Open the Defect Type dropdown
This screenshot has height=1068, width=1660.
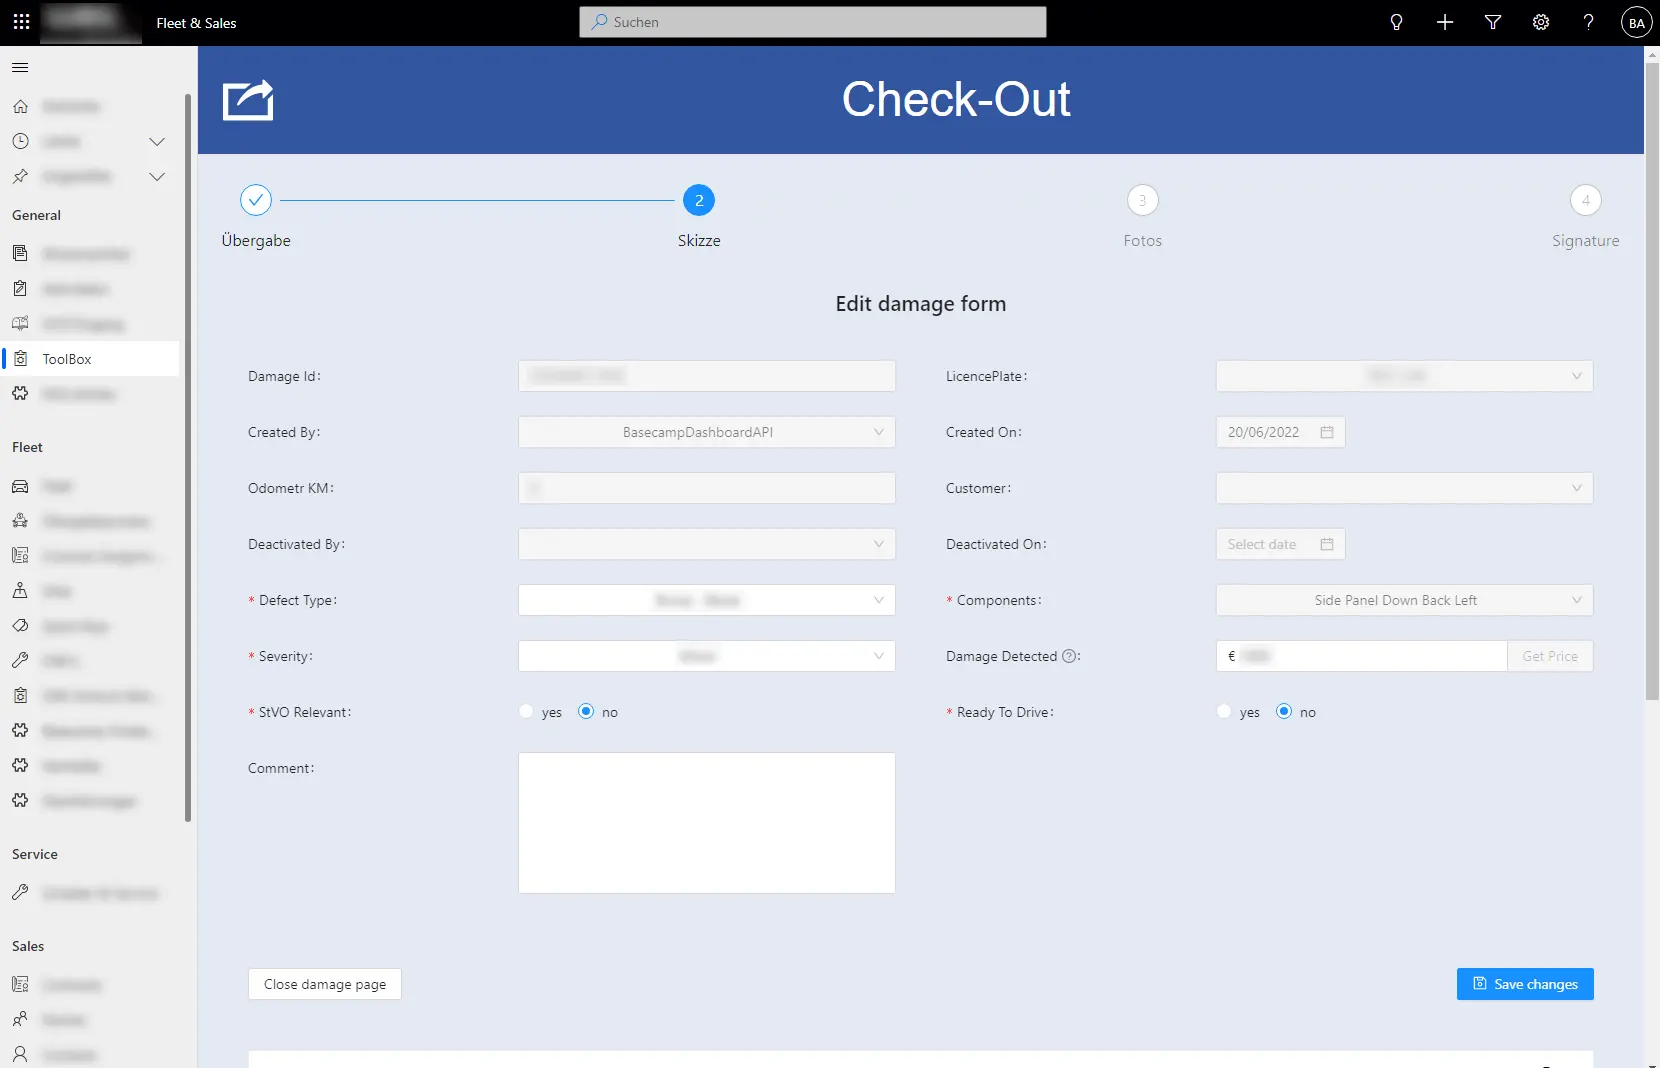point(706,601)
